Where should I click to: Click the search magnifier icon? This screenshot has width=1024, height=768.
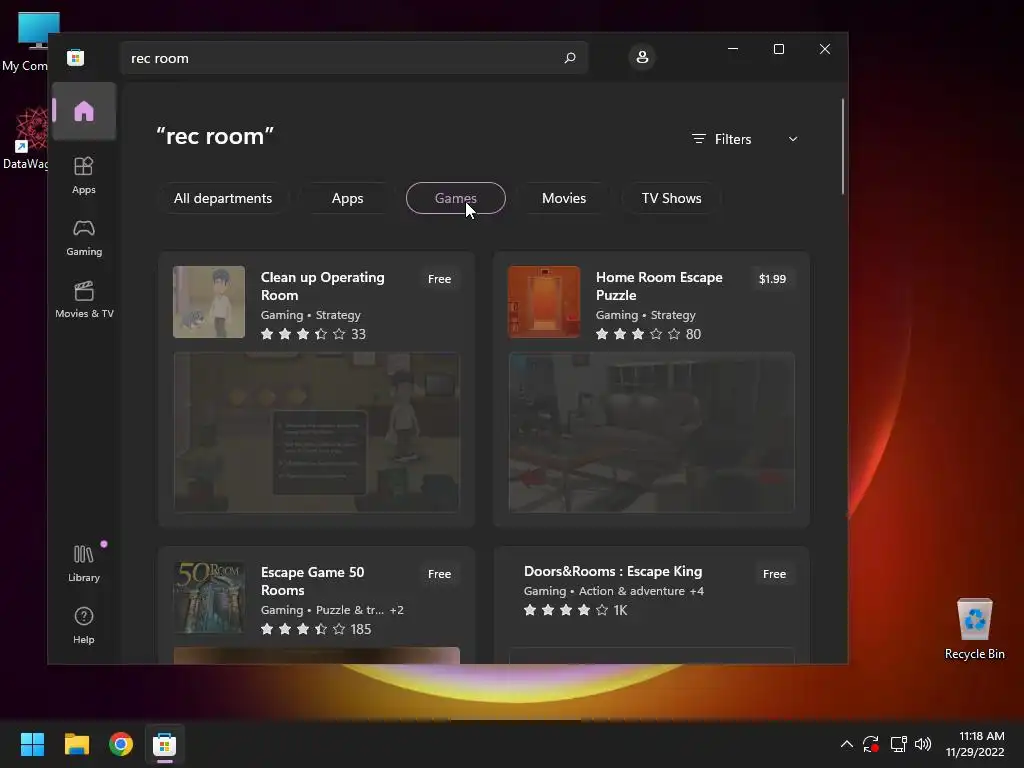pos(569,58)
